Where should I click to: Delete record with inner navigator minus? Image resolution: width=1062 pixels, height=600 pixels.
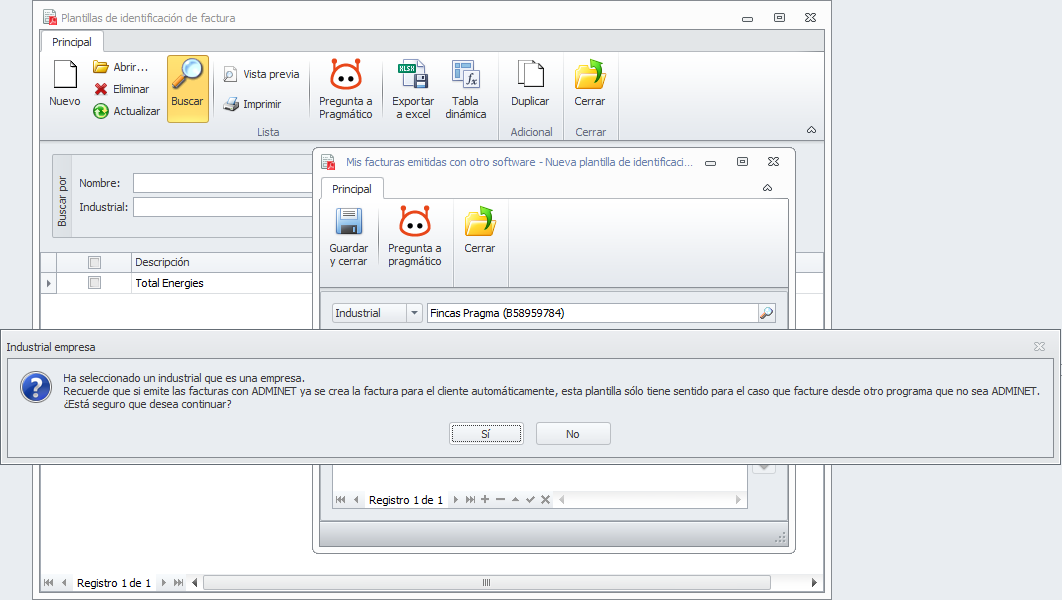(x=501, y=500)
